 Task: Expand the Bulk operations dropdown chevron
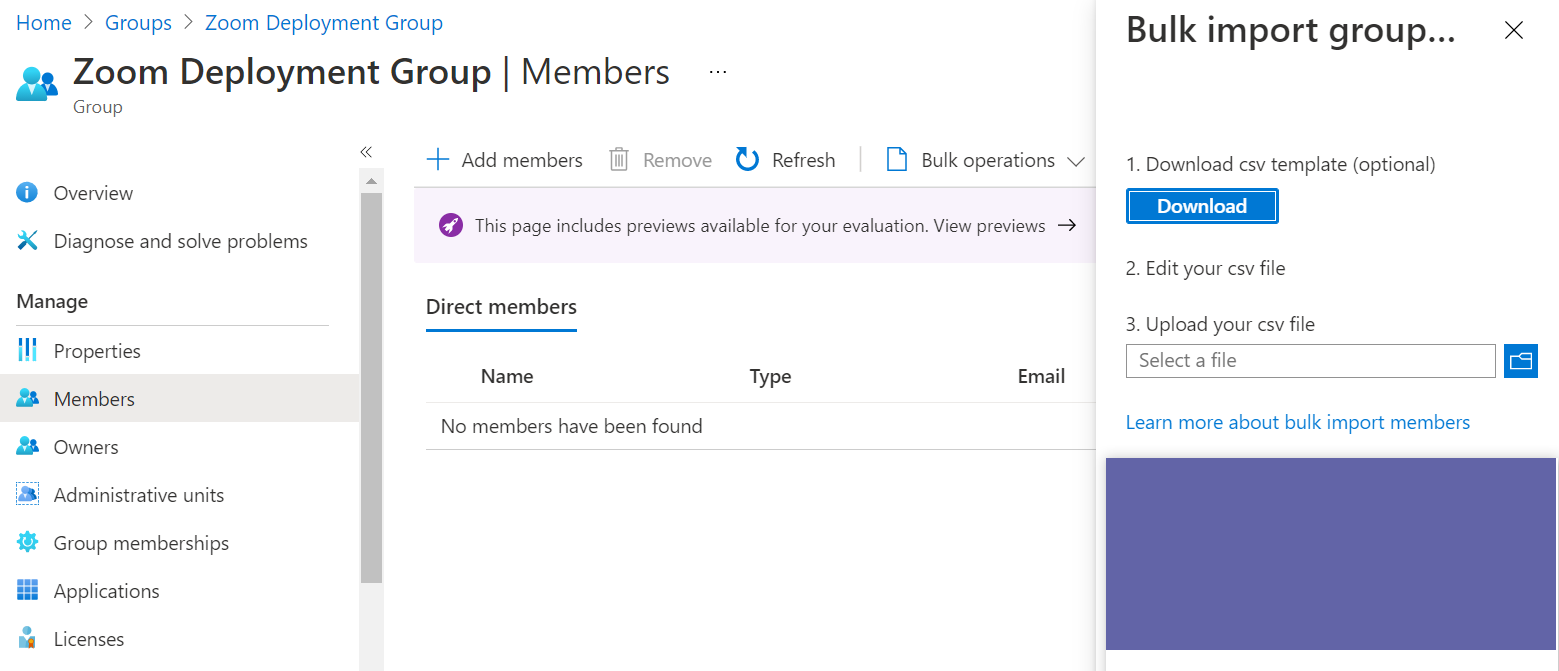tap(1076, 161)
